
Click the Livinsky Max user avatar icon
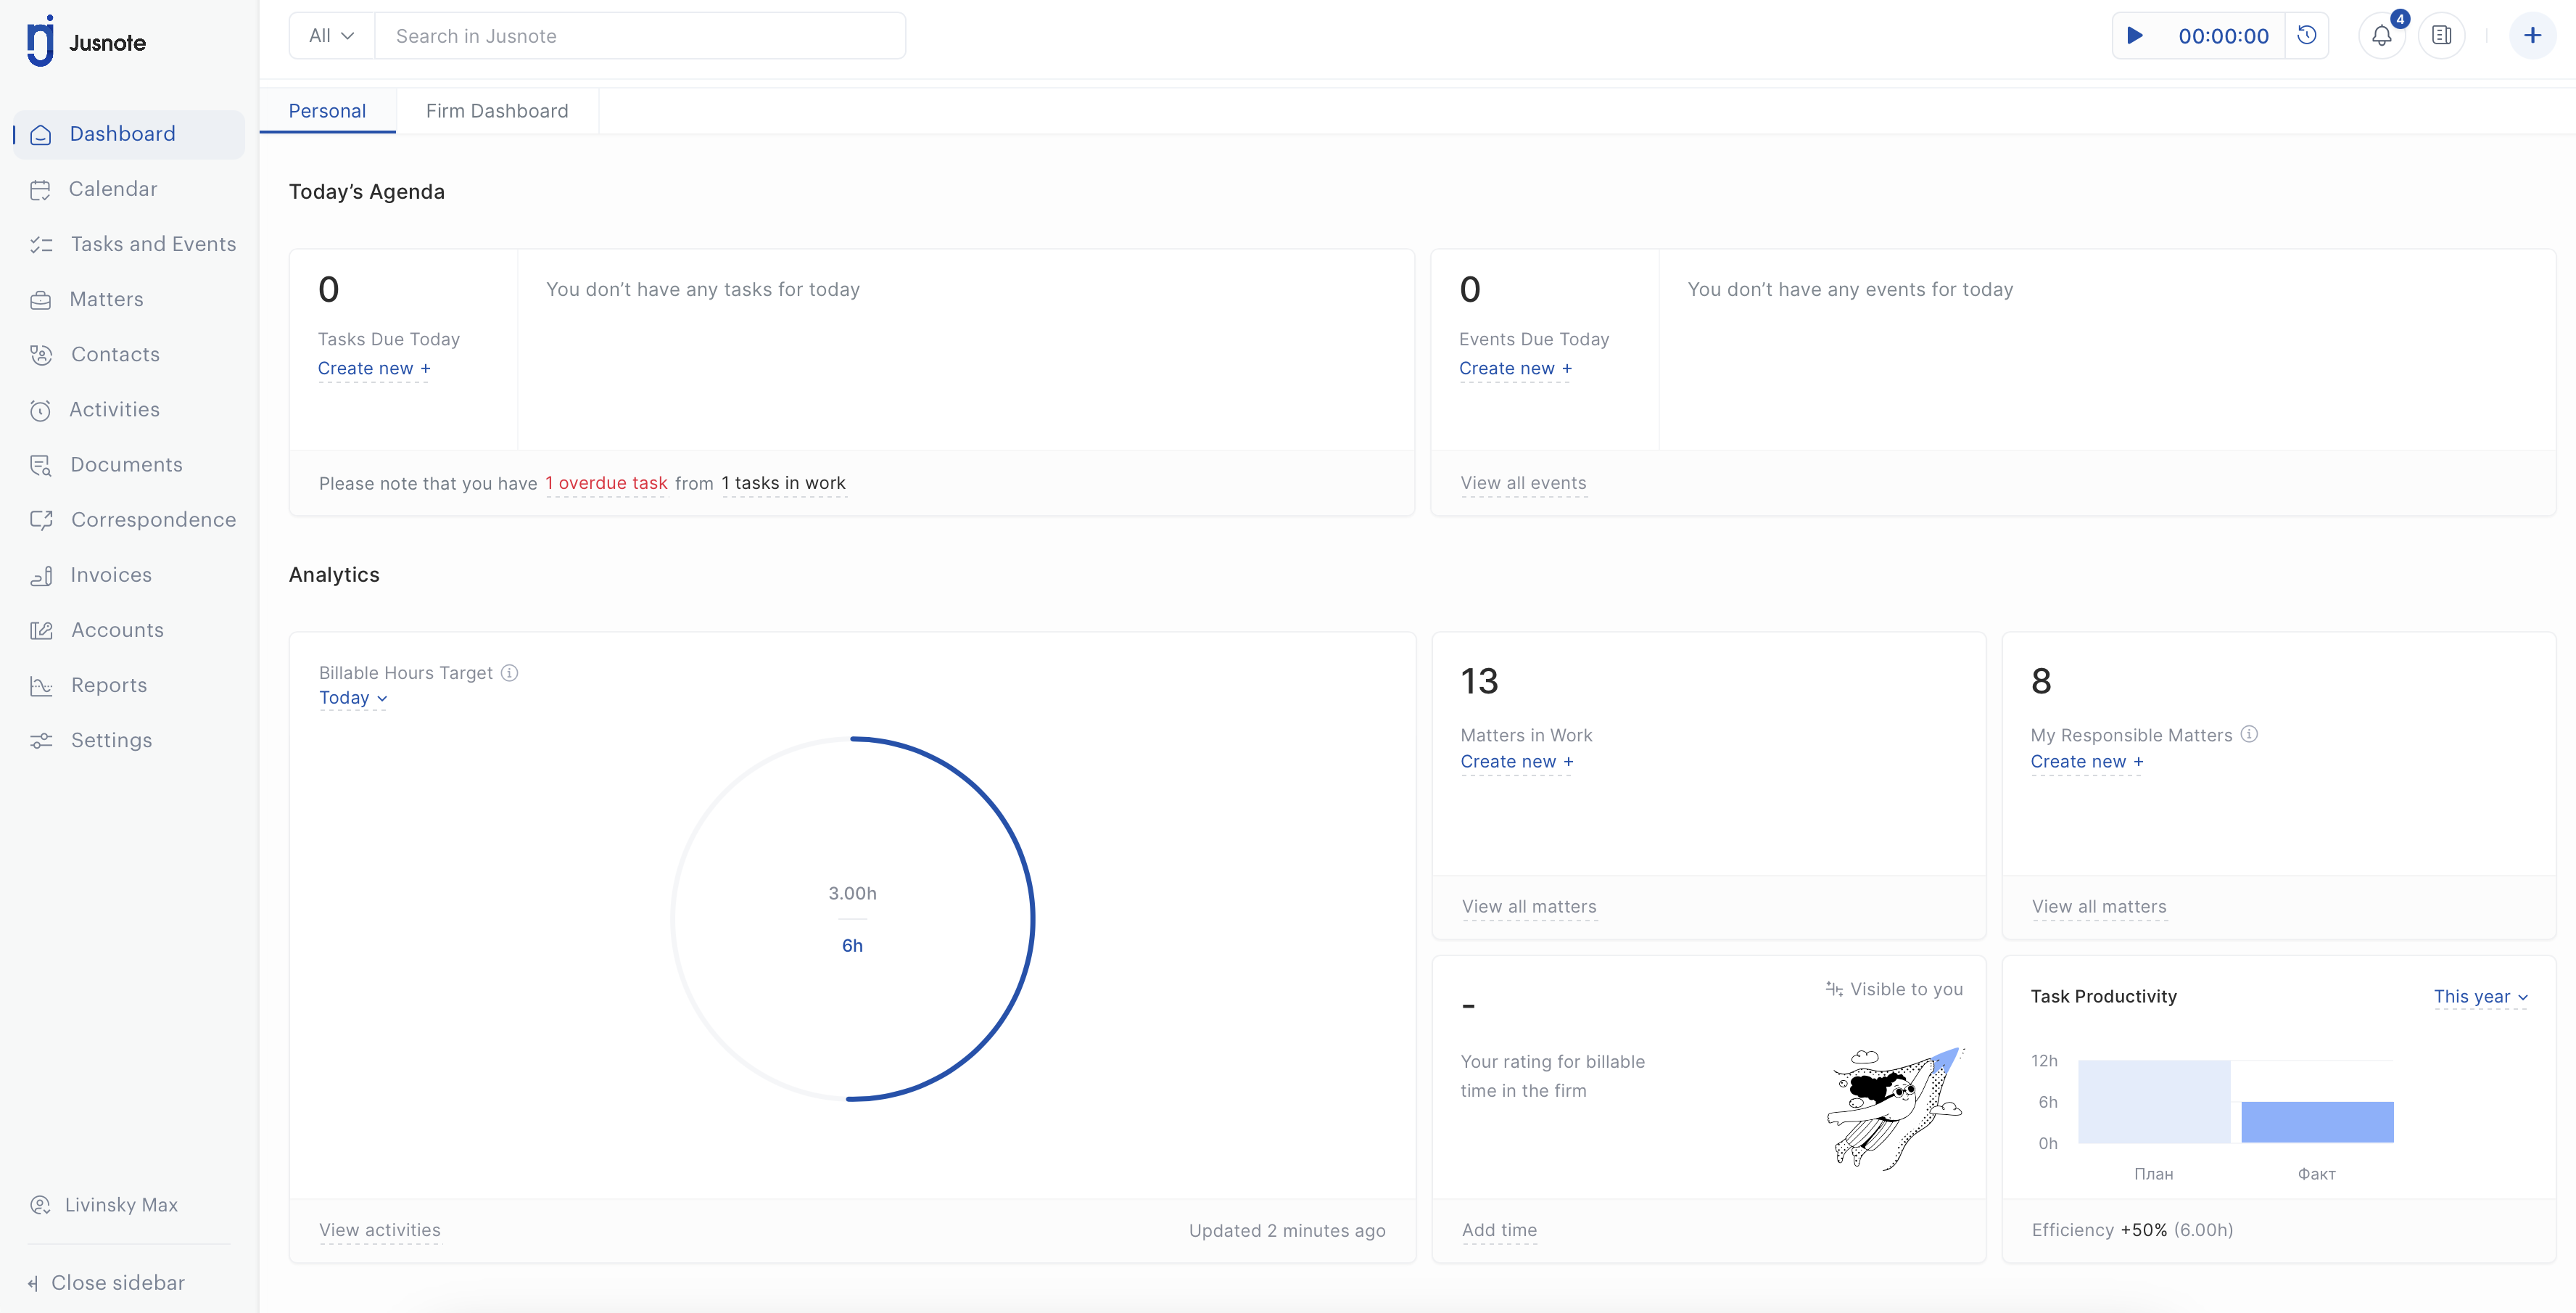[40, 1205]
